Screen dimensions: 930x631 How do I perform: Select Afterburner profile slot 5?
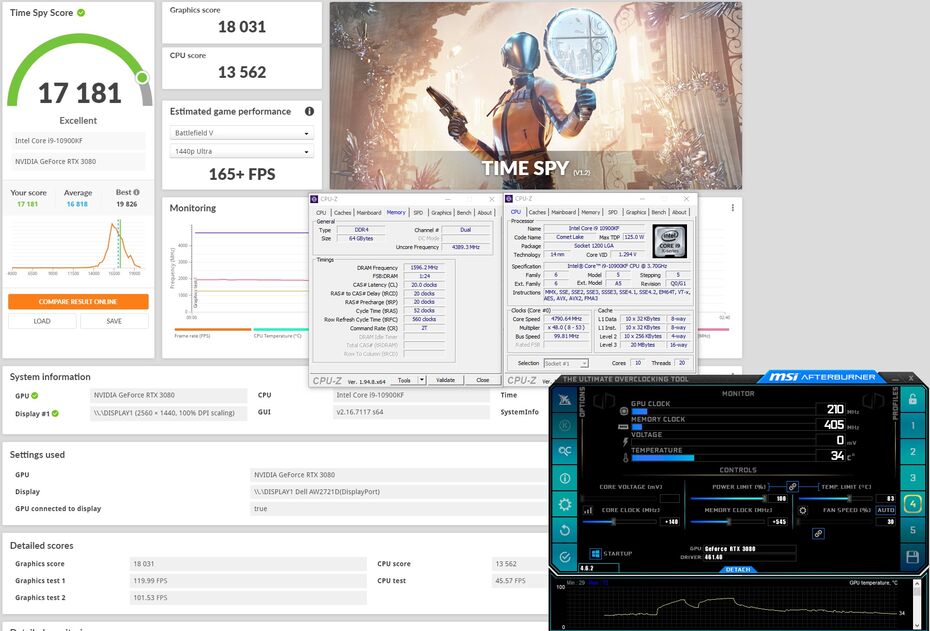913,530
